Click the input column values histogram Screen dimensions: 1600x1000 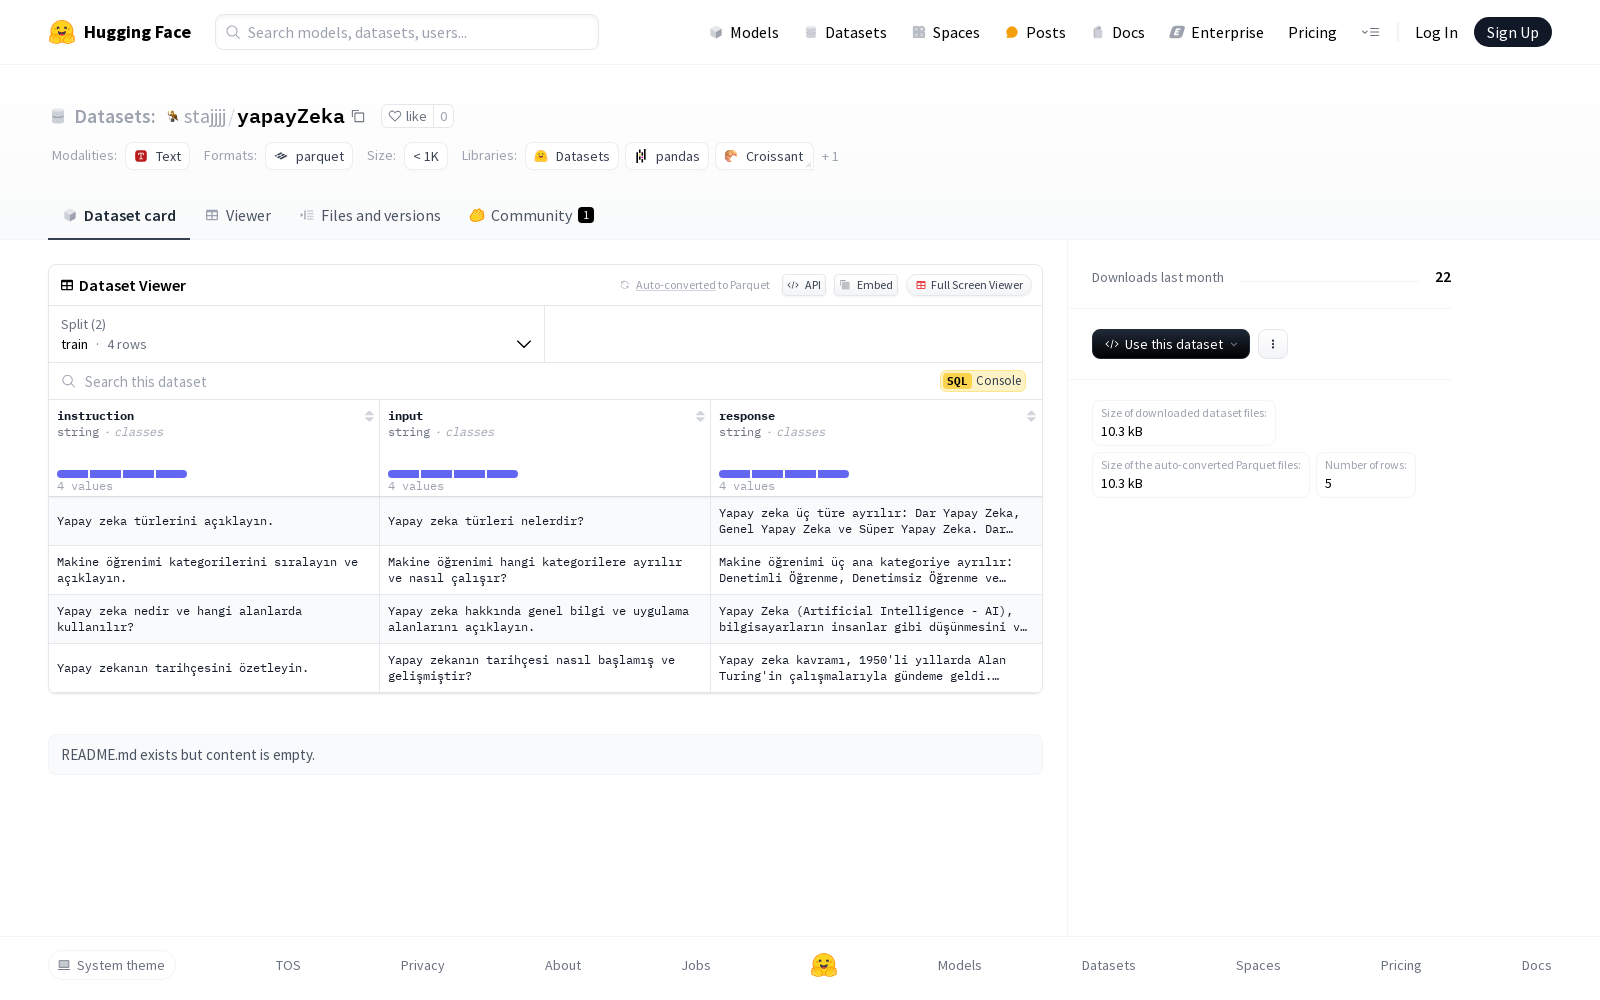point(453,474)
